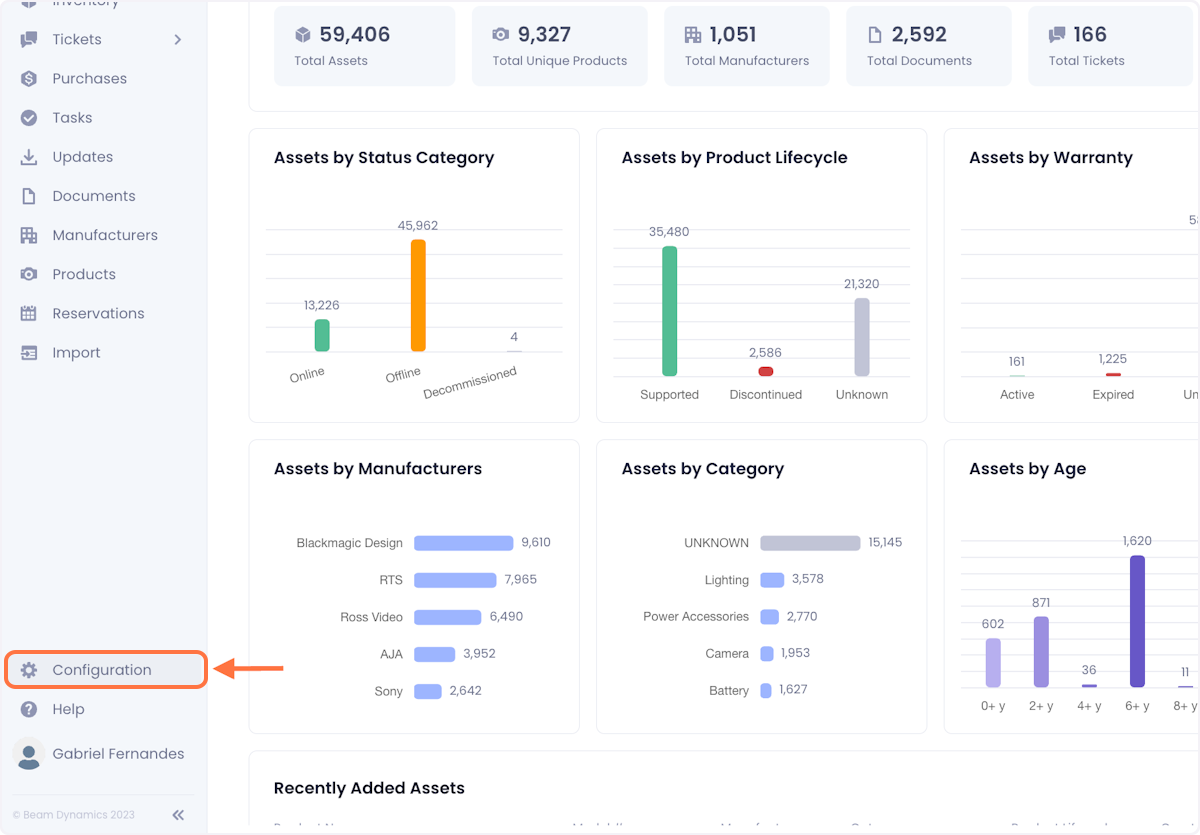Click the user avatar icon
This screenshot has height=835, width=1200.
(x=29, y=754)
